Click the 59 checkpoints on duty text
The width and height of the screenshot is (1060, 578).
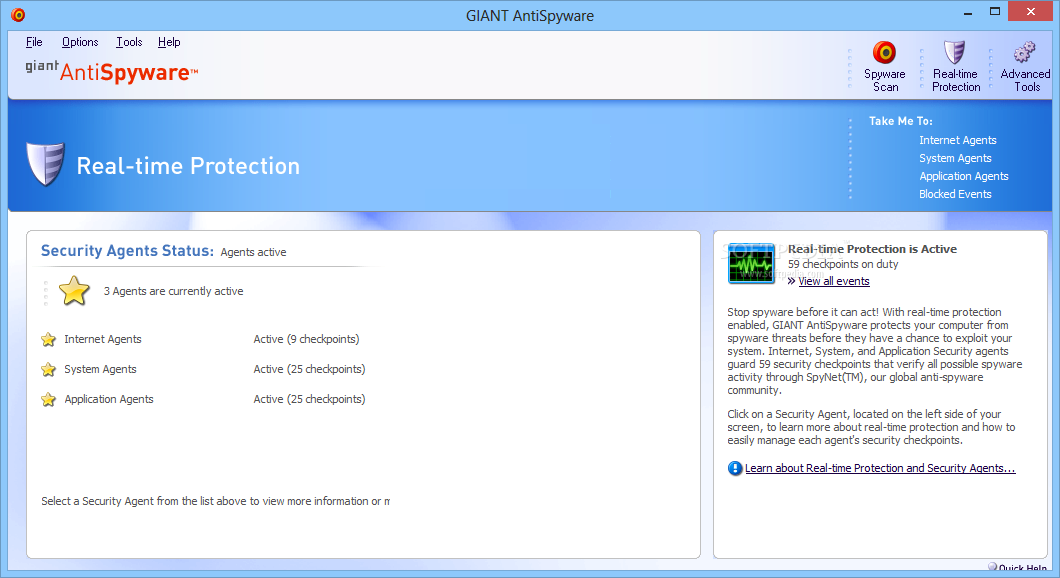coord(843,264)
